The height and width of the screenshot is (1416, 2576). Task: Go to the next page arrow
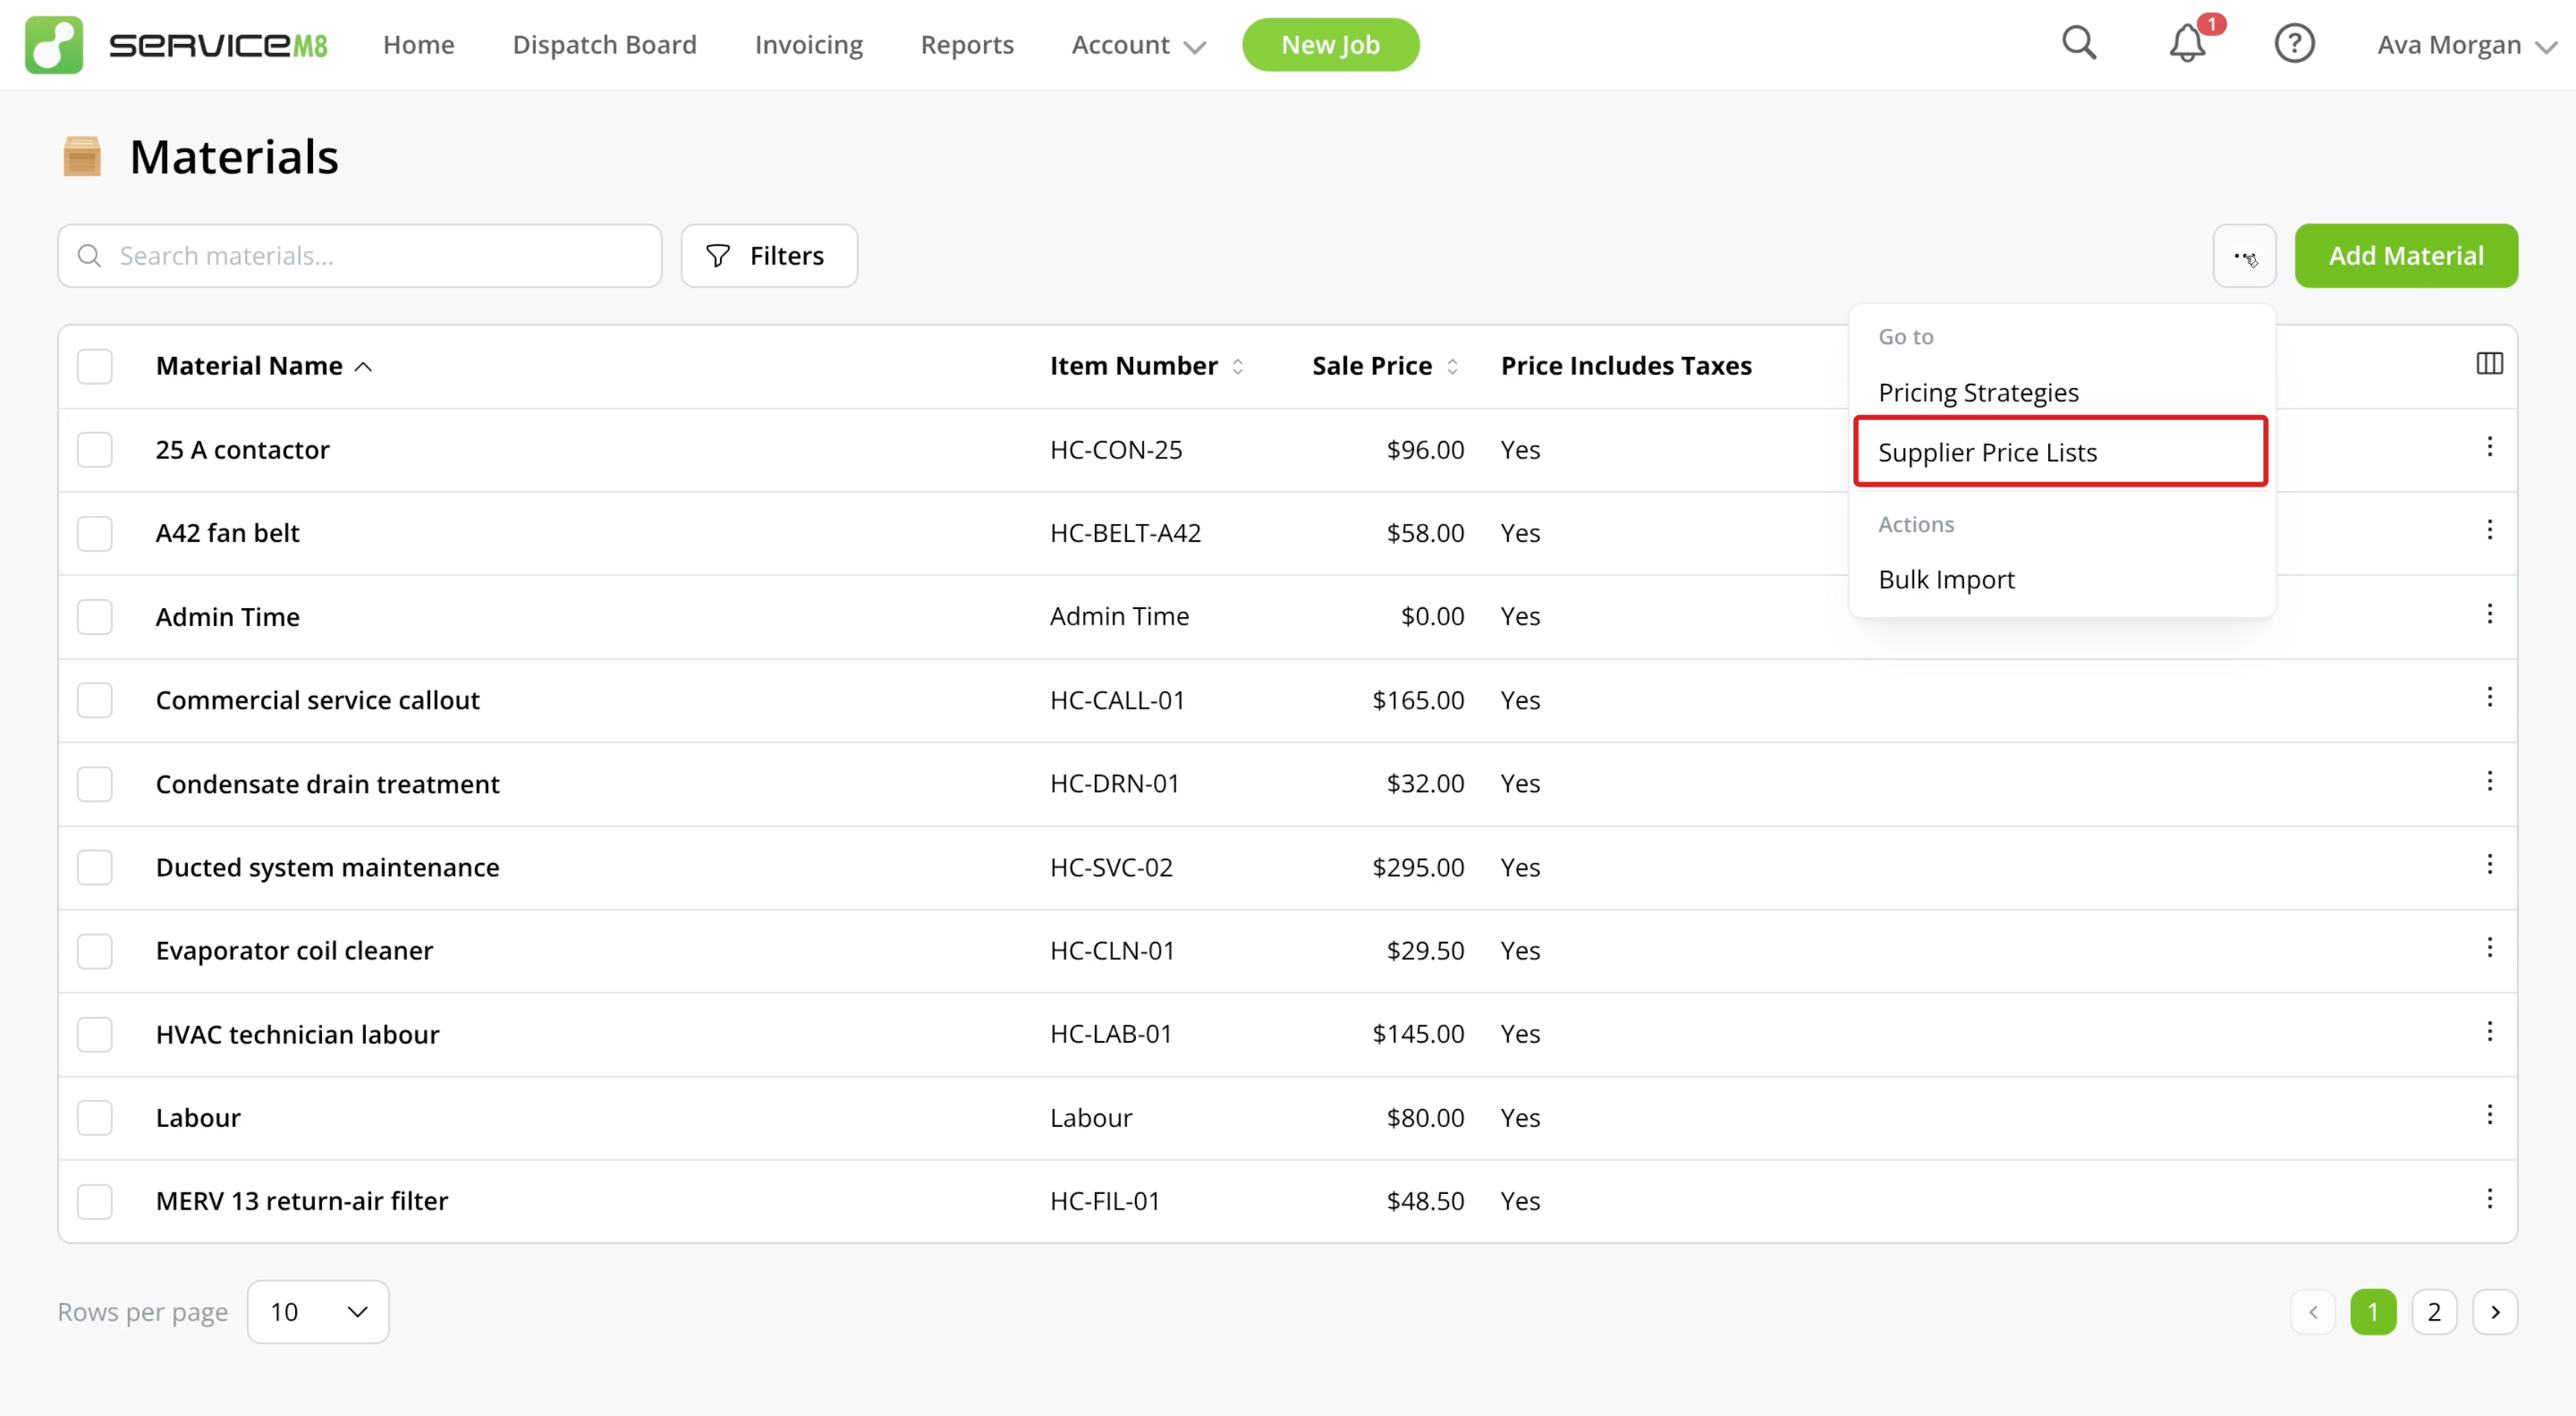coord(2495,1312)
